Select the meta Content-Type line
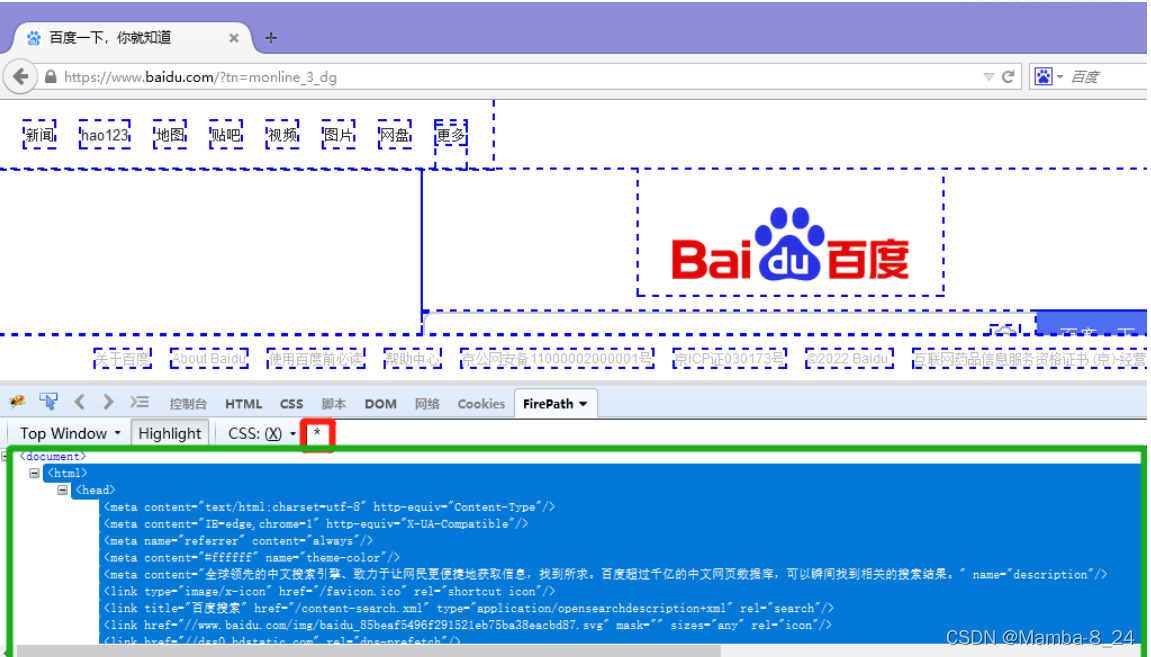 (329, 507)
